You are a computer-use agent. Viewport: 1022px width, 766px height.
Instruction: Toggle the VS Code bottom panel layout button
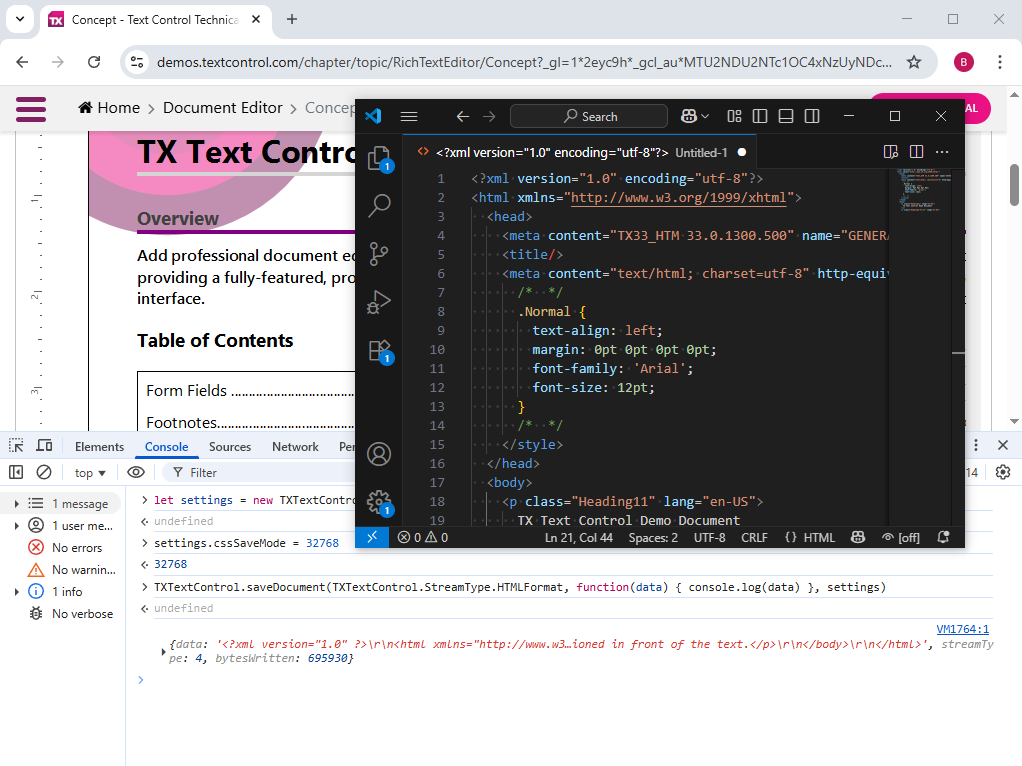pyautogui.click(x=786, y=116)
